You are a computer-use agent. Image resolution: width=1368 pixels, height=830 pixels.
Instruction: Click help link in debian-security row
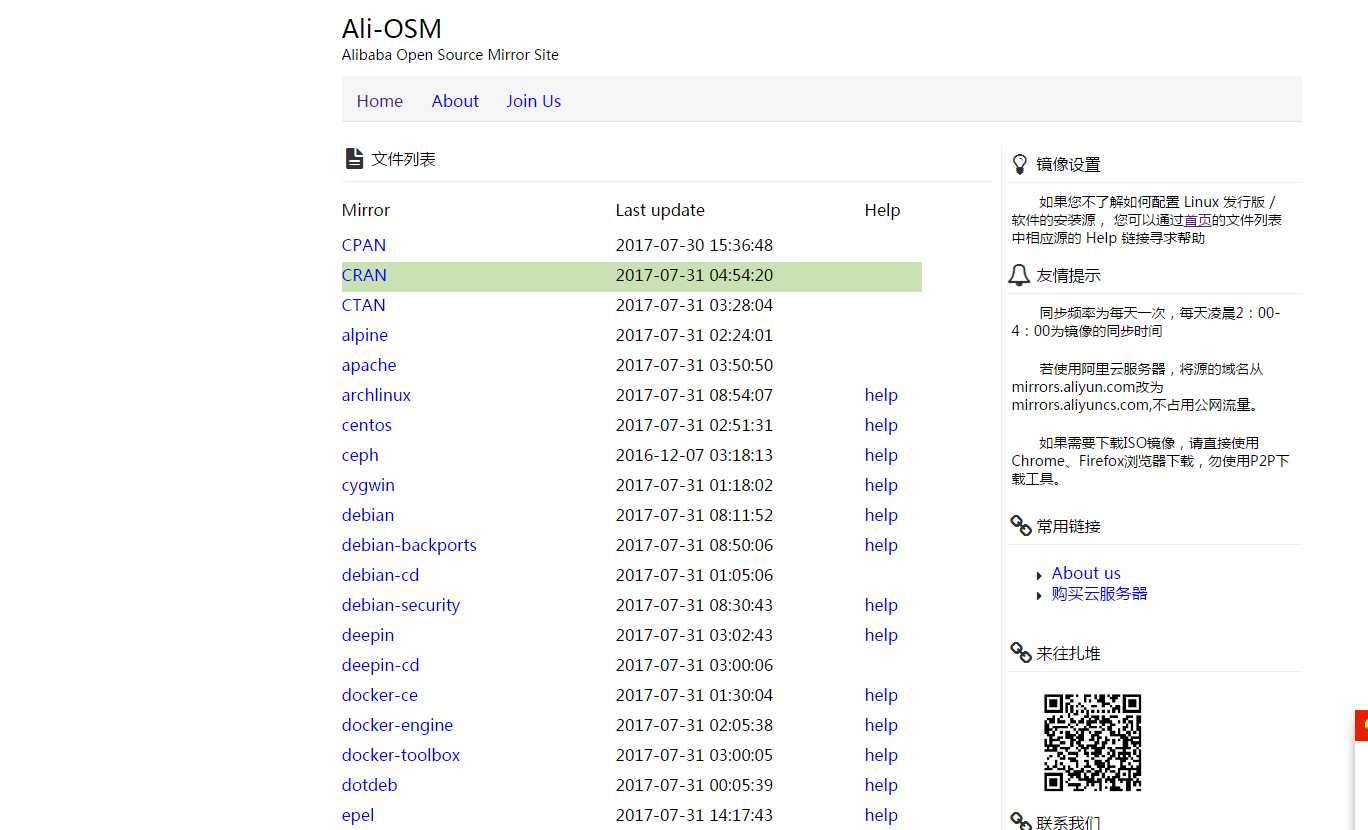(x=881, y=605)
